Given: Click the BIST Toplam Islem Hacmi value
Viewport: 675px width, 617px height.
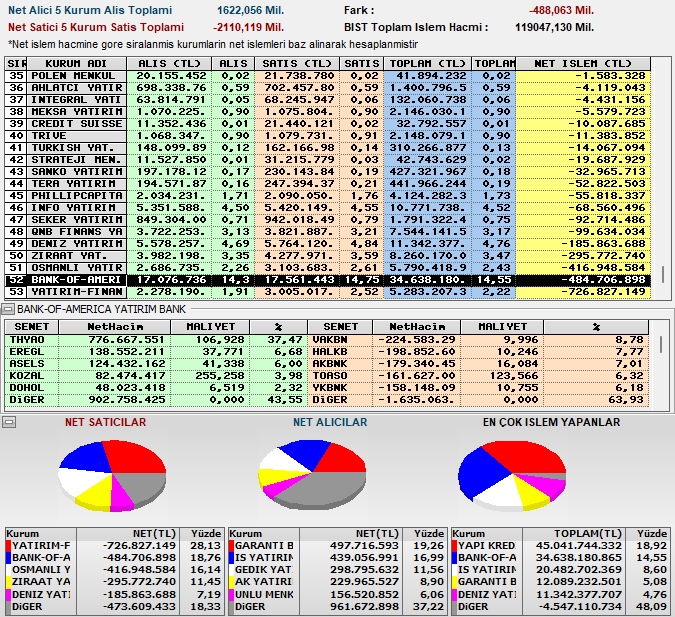Looking at the screenshot, I should [554, 28].
